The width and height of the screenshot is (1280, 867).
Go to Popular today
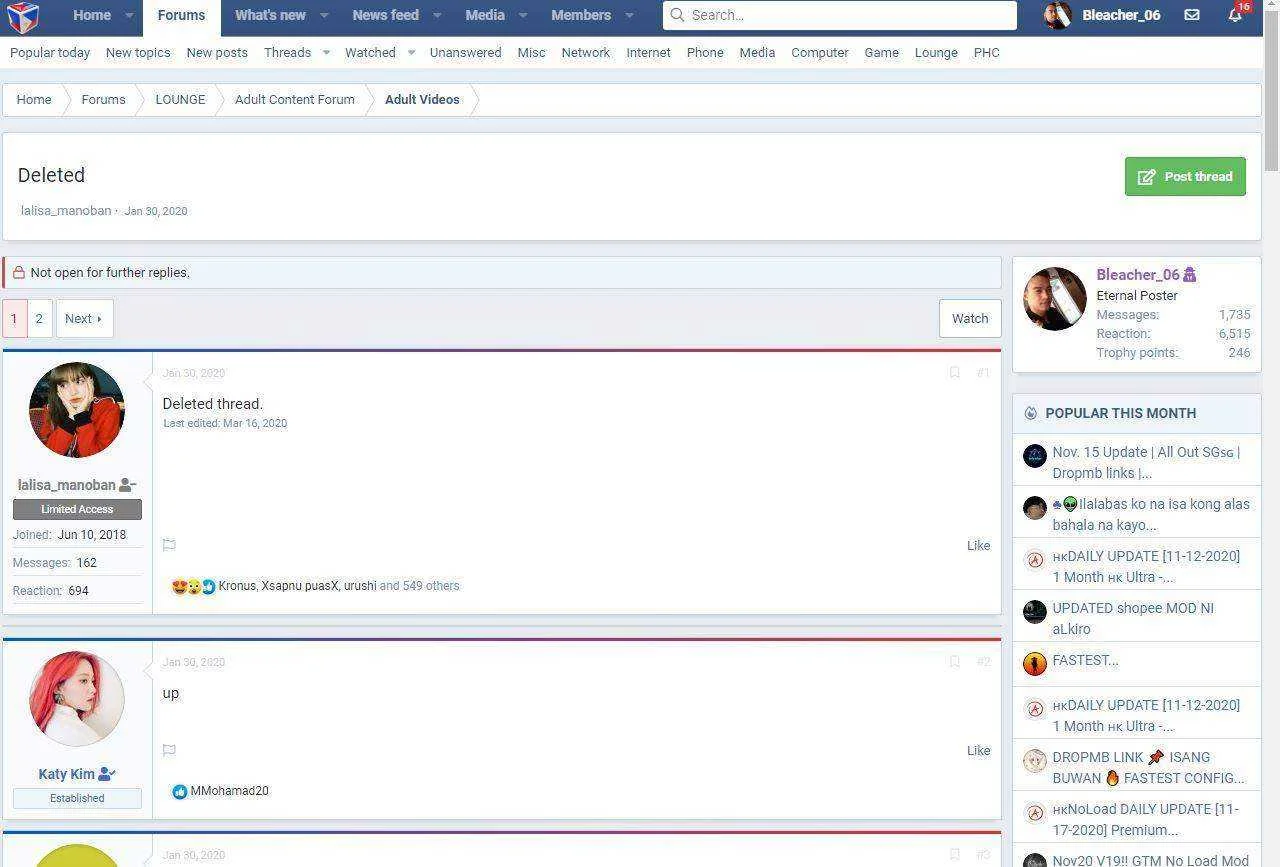pyautogui.click(x=50, y=52)
